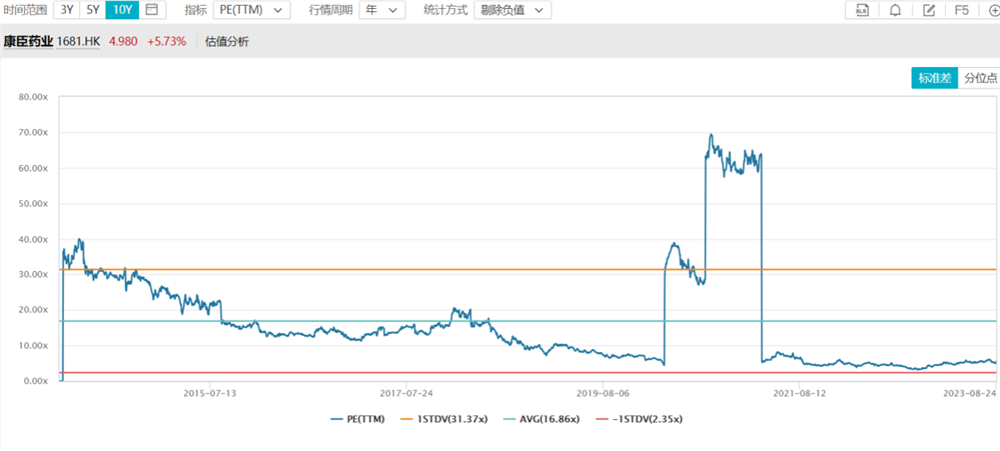This screenshot has width=1000, height=451.
Task: Select the 3Y time range
Action: click(66, 10)
